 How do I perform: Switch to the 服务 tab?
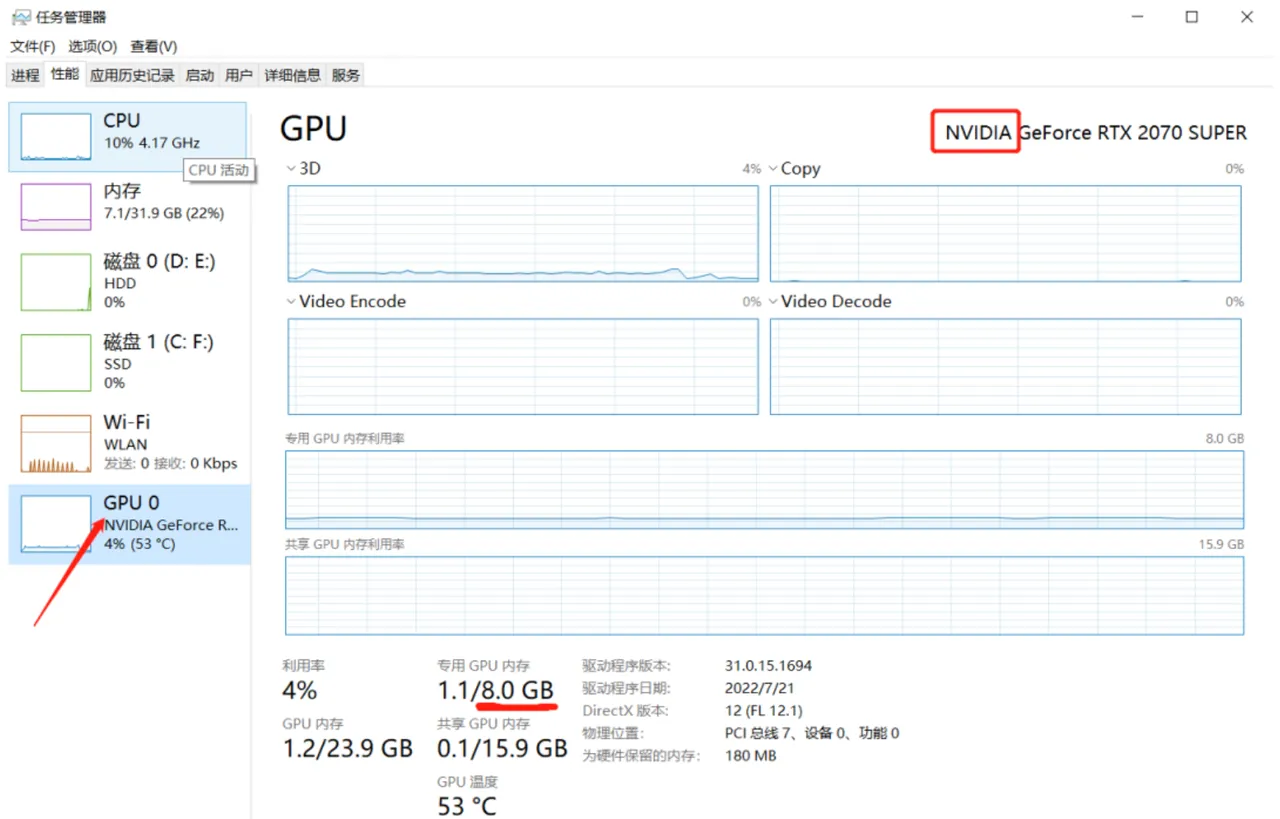tap(346, 75)
